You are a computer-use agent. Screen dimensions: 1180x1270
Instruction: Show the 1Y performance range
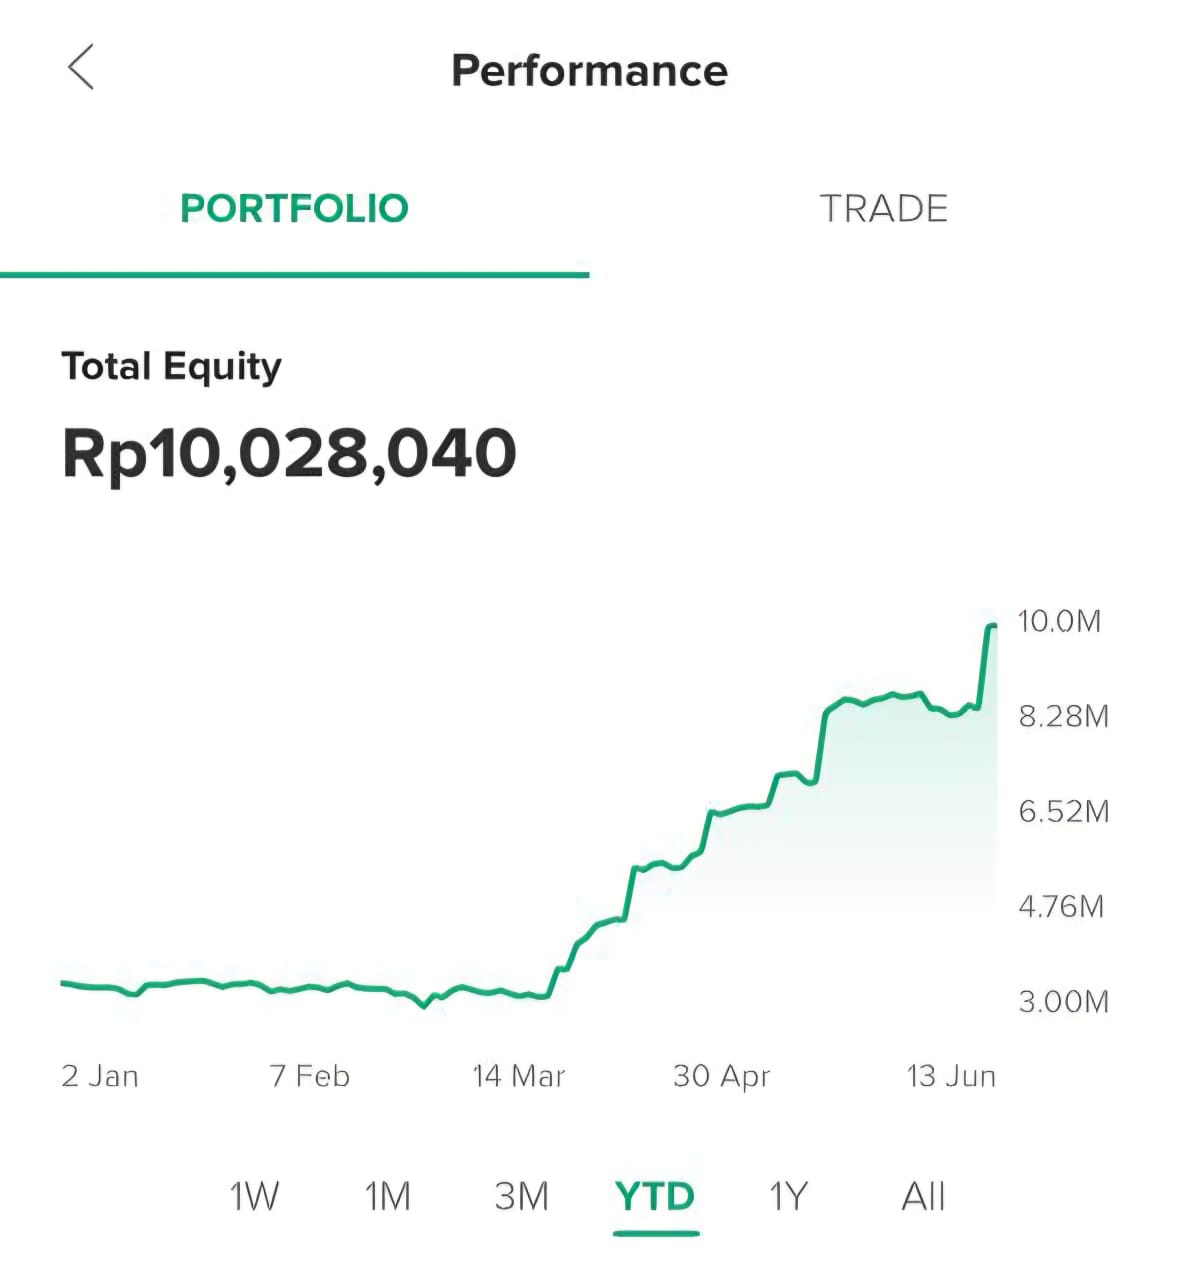click(x=787, y=1196)
